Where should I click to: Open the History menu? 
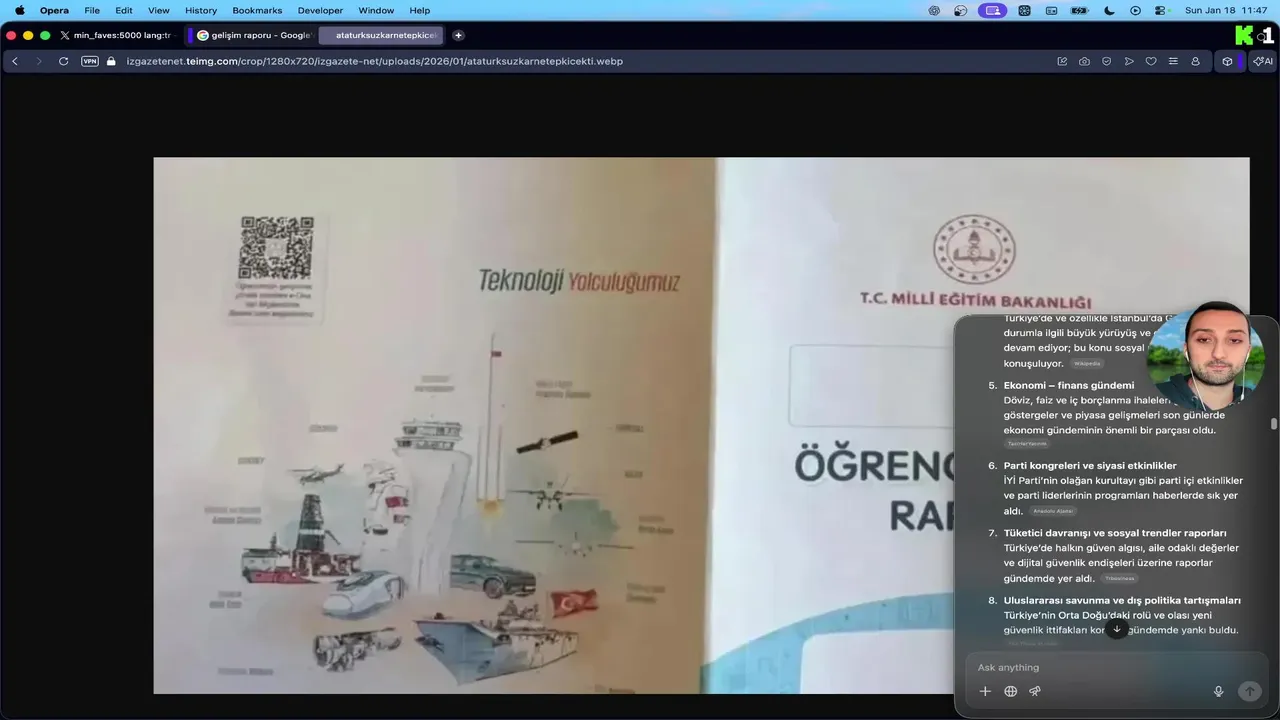(x=201, y=10)
